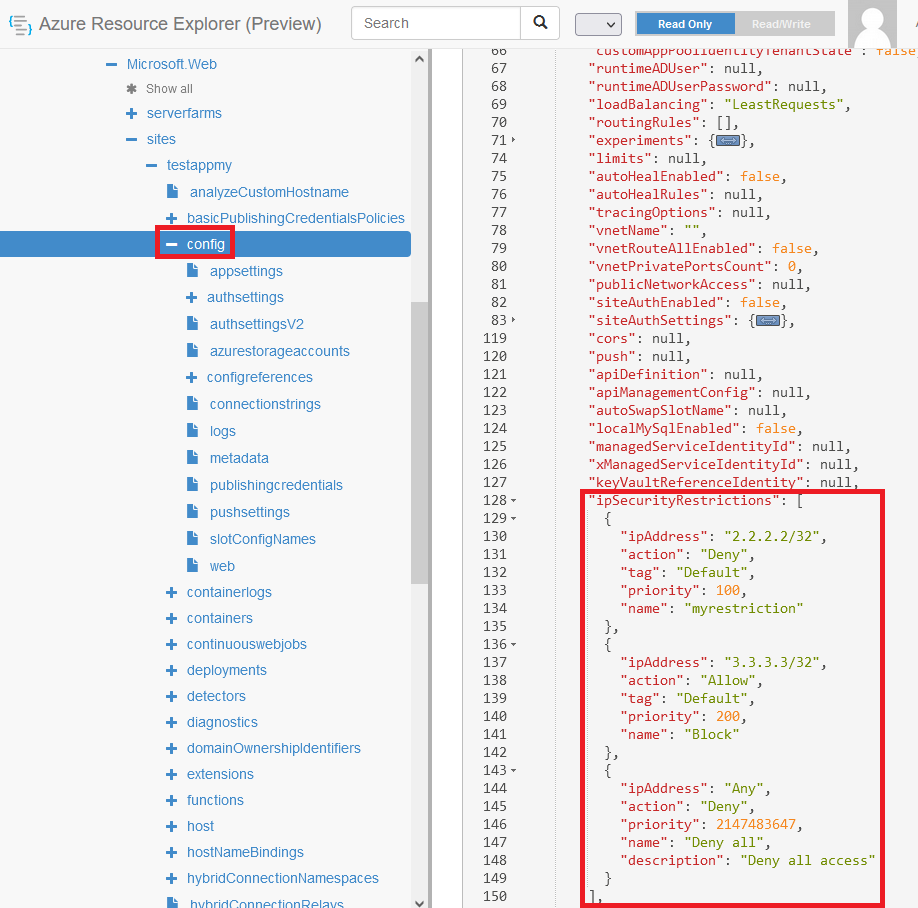This screenshot has height=908, width=918.
Task: Expand the folded siteAuthSettings object placeholder
Action: pyautogui.click(x=768, y=321)
